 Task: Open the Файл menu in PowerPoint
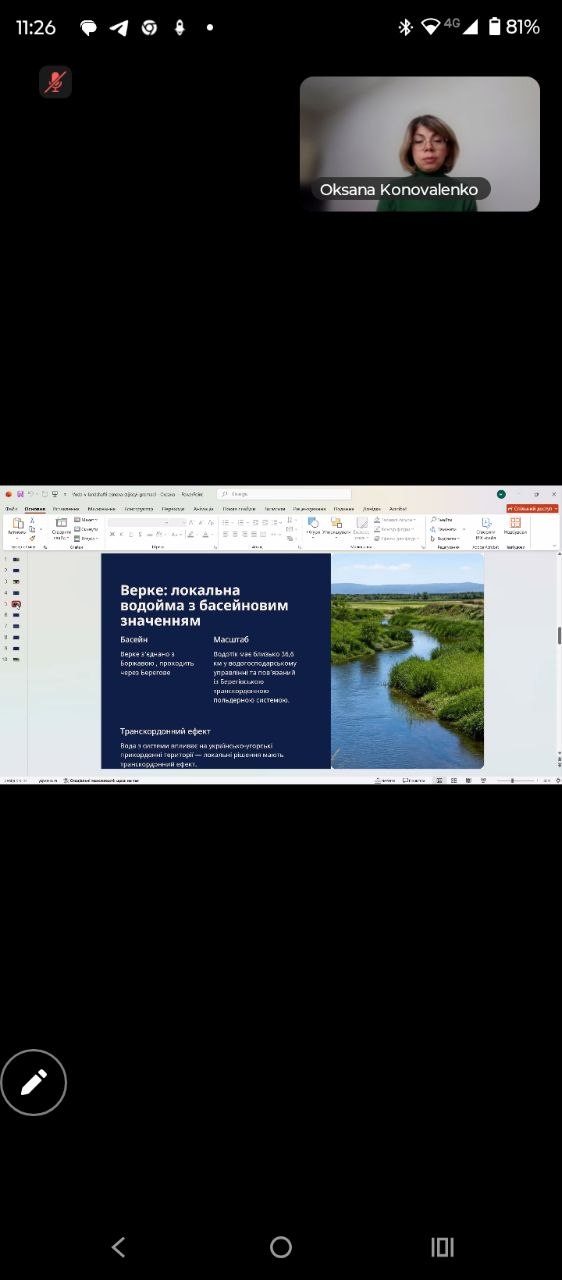11,508
